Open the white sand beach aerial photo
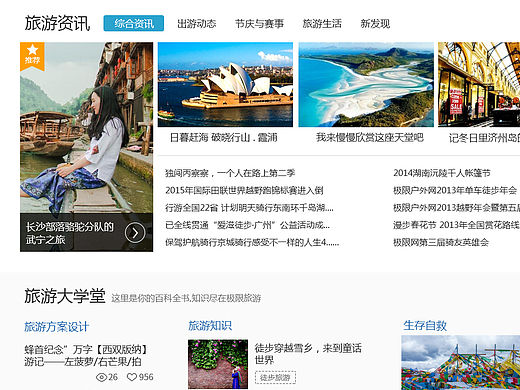Image resolution: width=520 pixels, height=390 pixels. (366, 84)
